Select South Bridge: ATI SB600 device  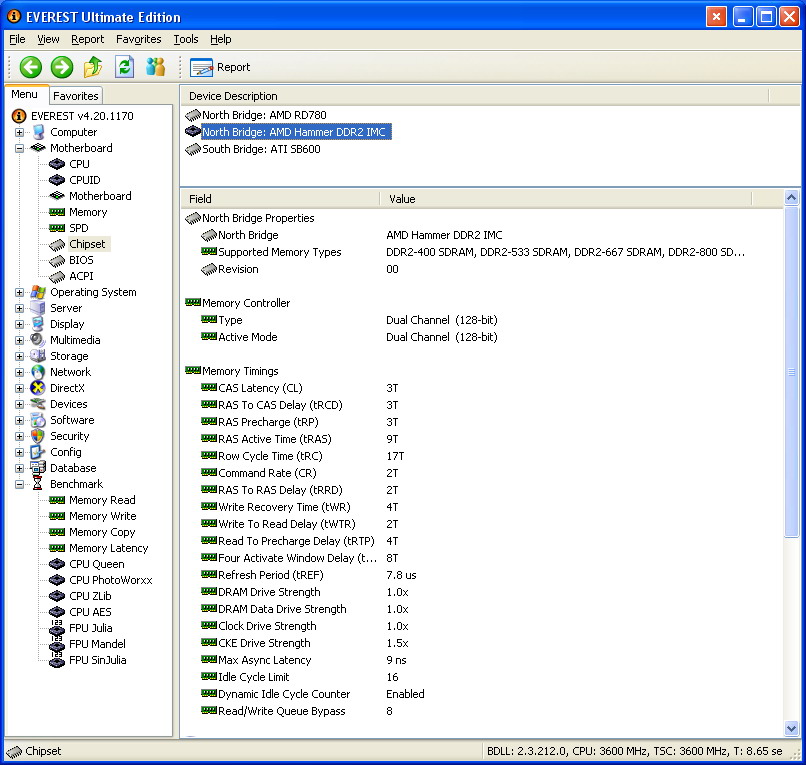click(261, 149)
